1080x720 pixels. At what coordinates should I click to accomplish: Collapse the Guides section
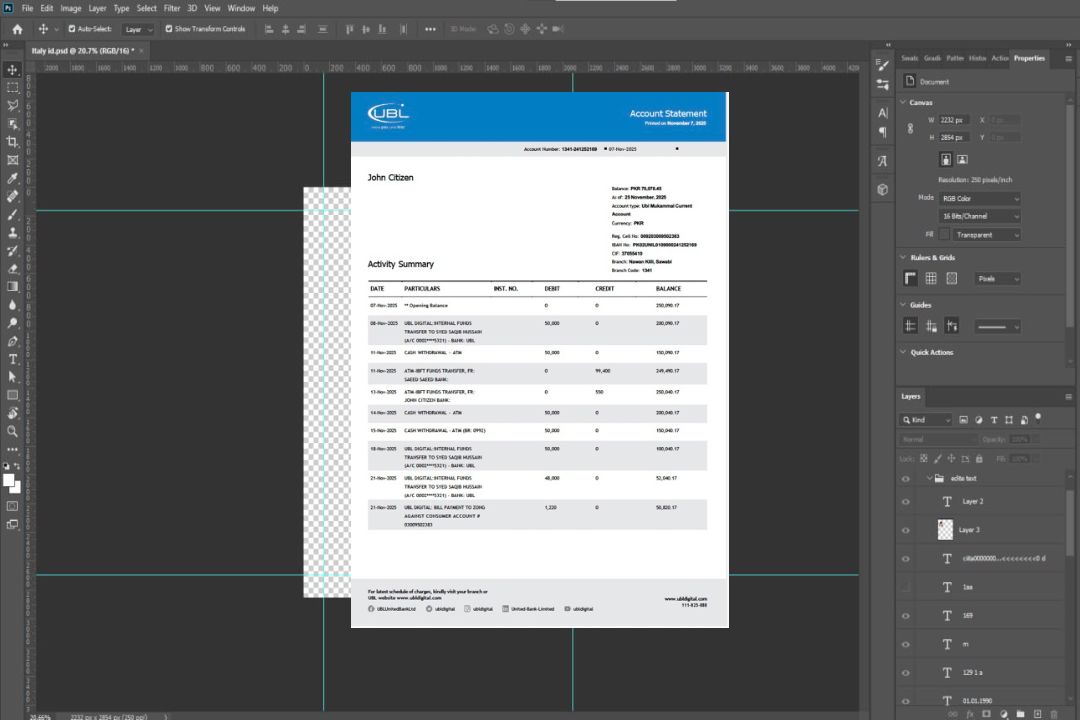(903, 305)
